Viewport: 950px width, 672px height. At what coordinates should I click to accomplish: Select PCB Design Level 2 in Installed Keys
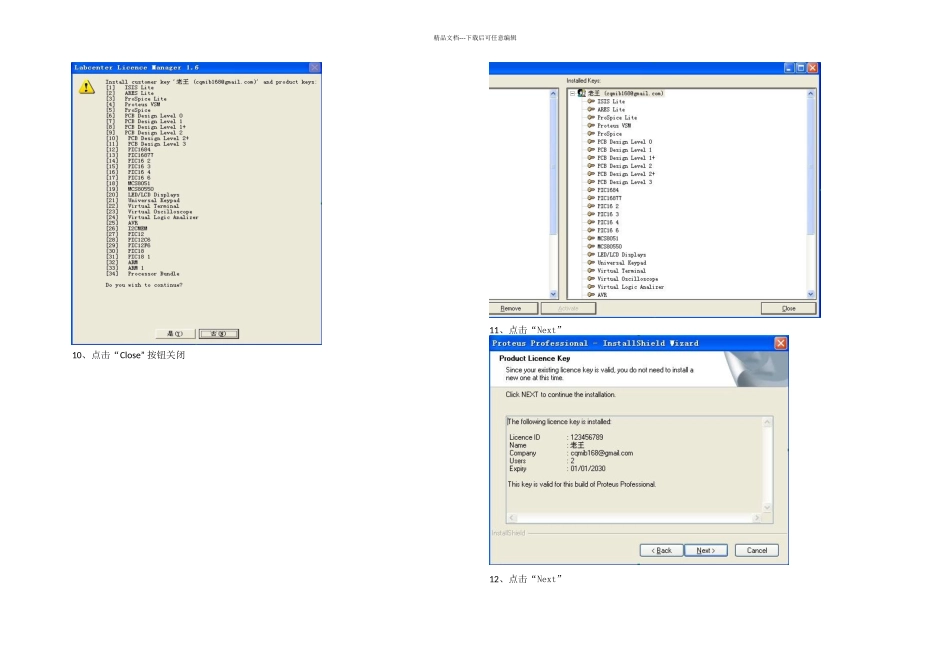pyautogui.click(x=625, y=166)
